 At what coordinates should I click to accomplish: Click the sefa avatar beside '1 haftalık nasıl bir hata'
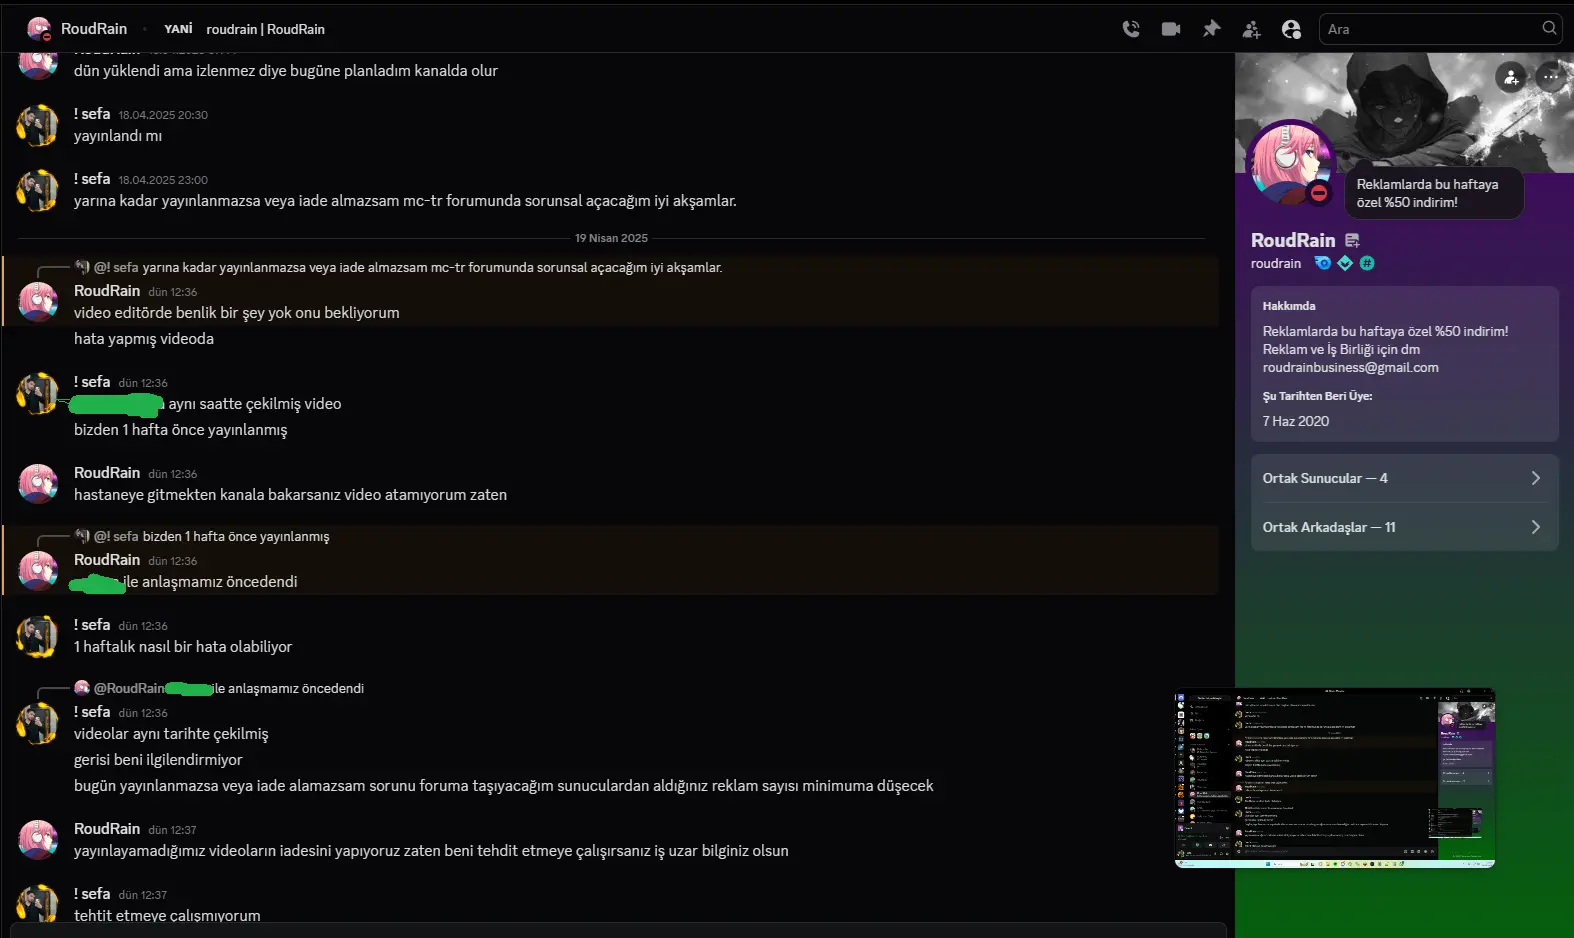tap(38, 636)
